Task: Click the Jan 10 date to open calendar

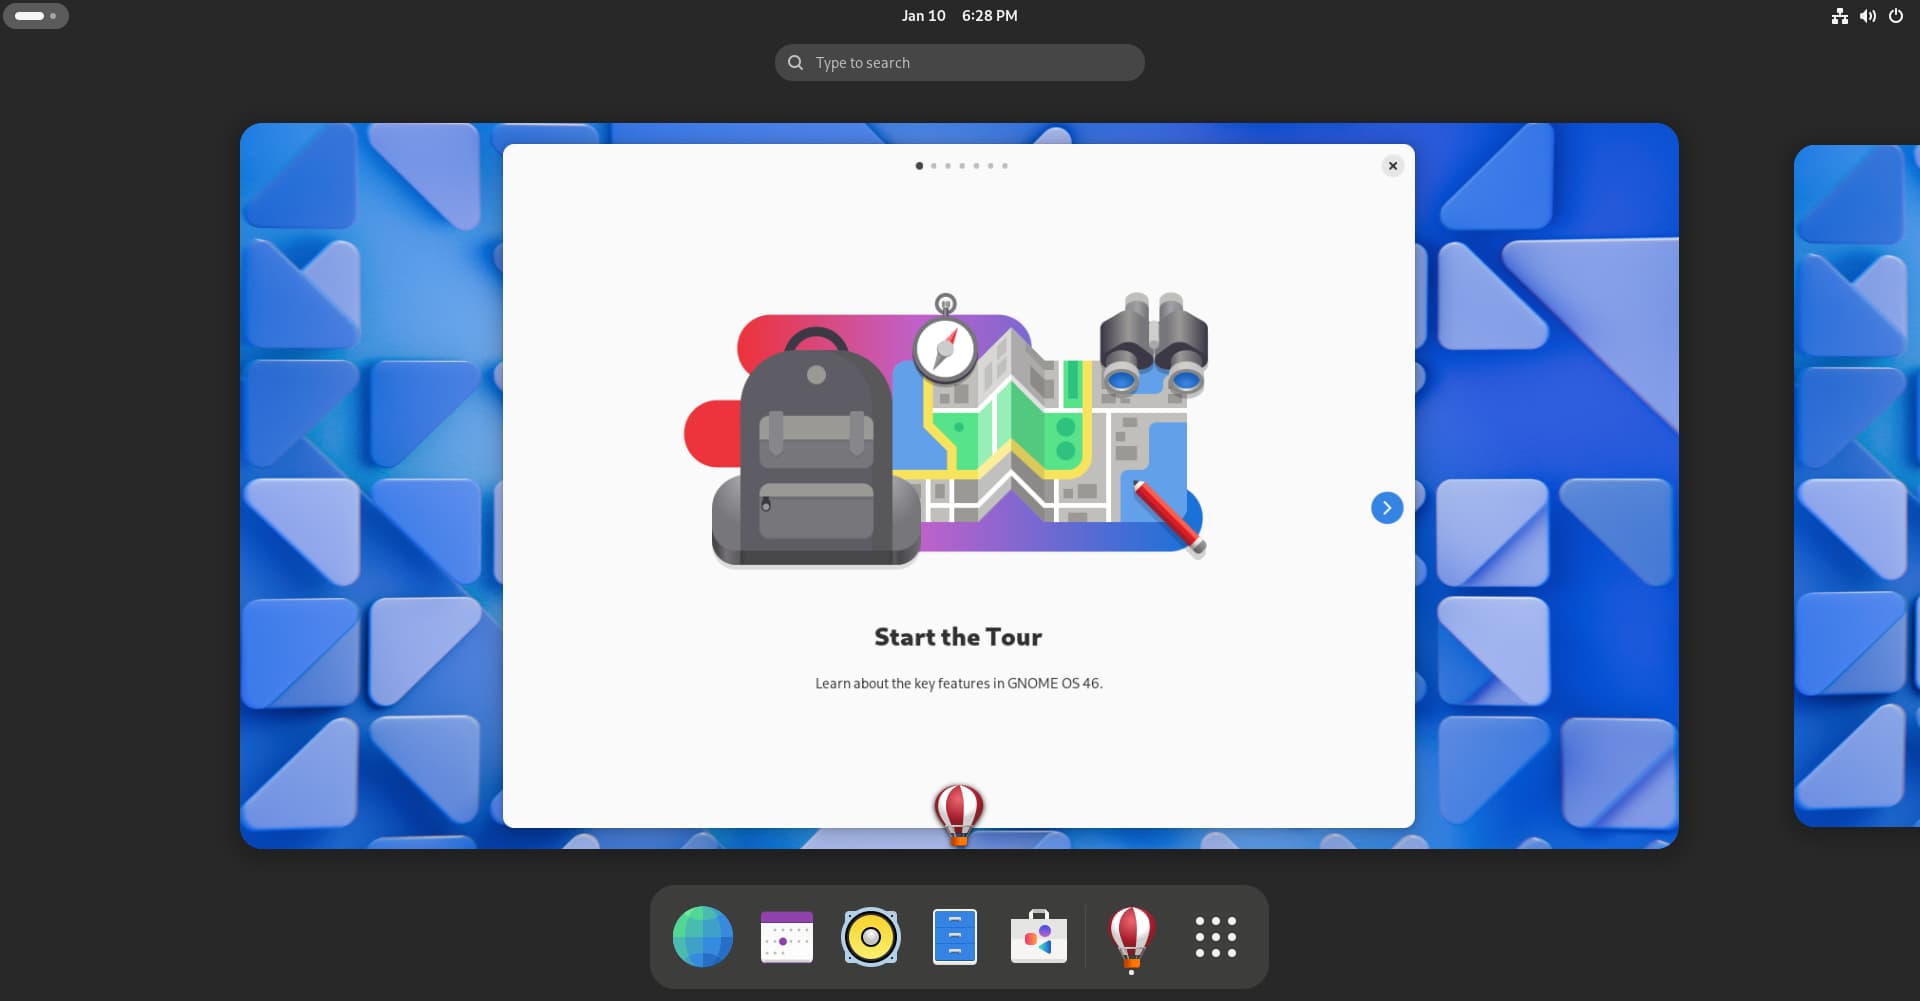Action: click(x=923, y=15)
